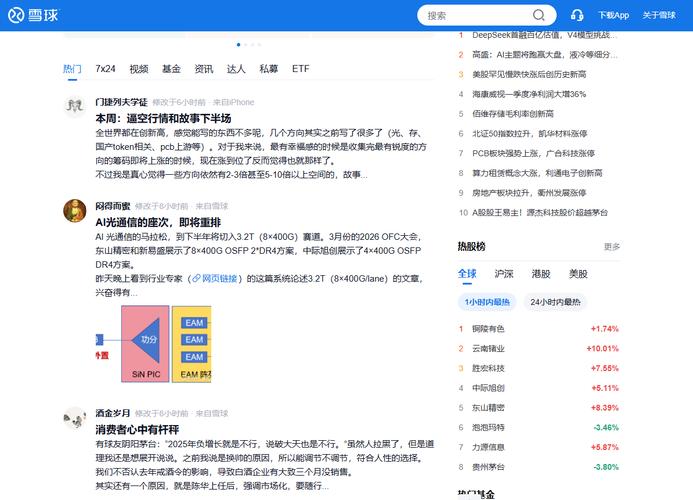The width and height of the screenshot is (693, 500).
Task: Switch to the 视频 tab
Action: [x=139, y=69]
